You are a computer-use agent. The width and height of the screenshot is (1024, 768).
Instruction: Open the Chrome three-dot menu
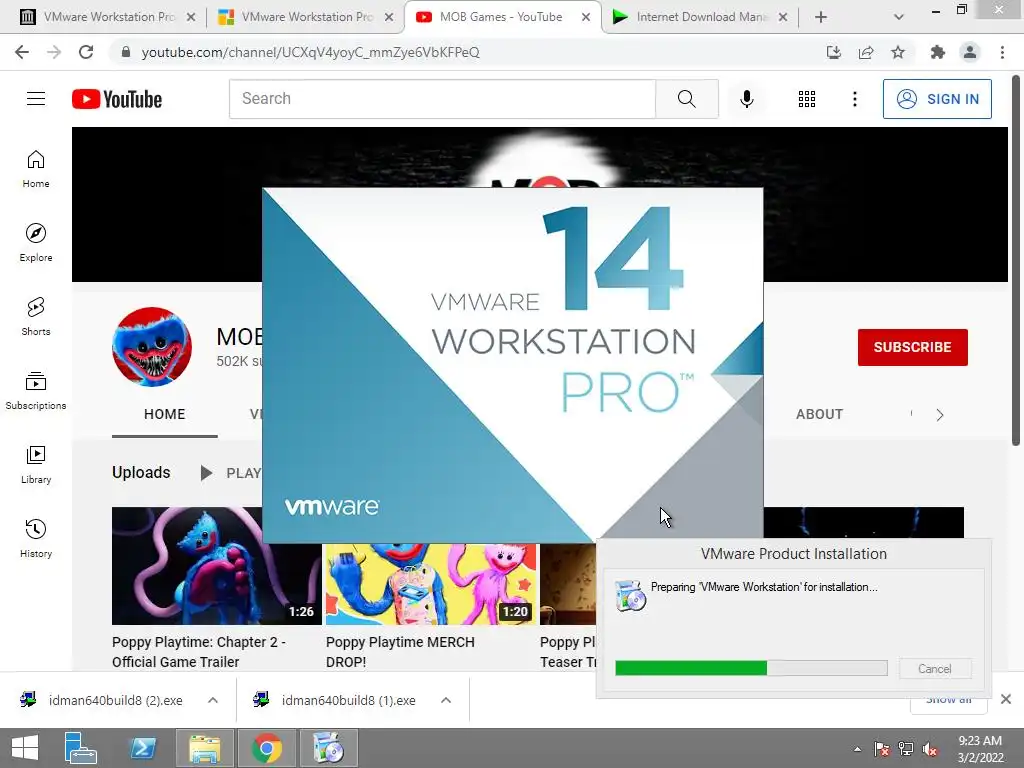1002,52
